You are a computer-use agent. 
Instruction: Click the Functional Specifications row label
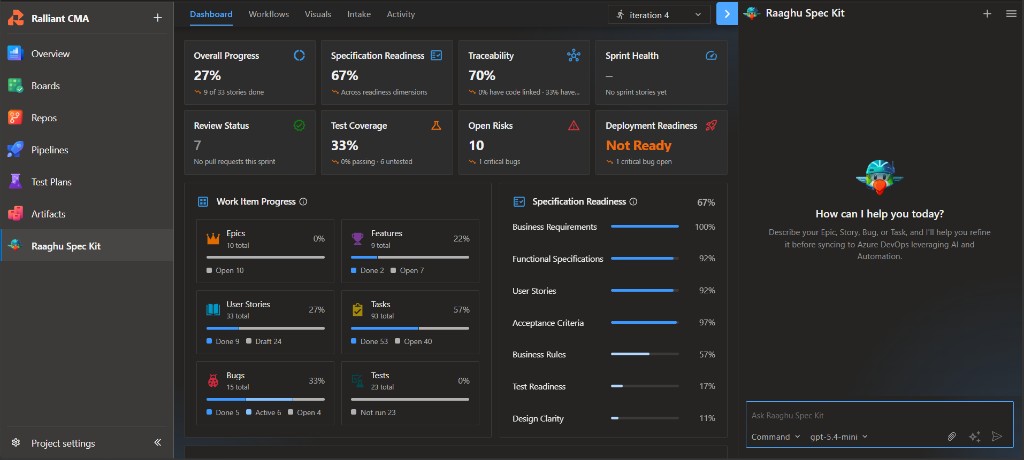click(558, 259)
